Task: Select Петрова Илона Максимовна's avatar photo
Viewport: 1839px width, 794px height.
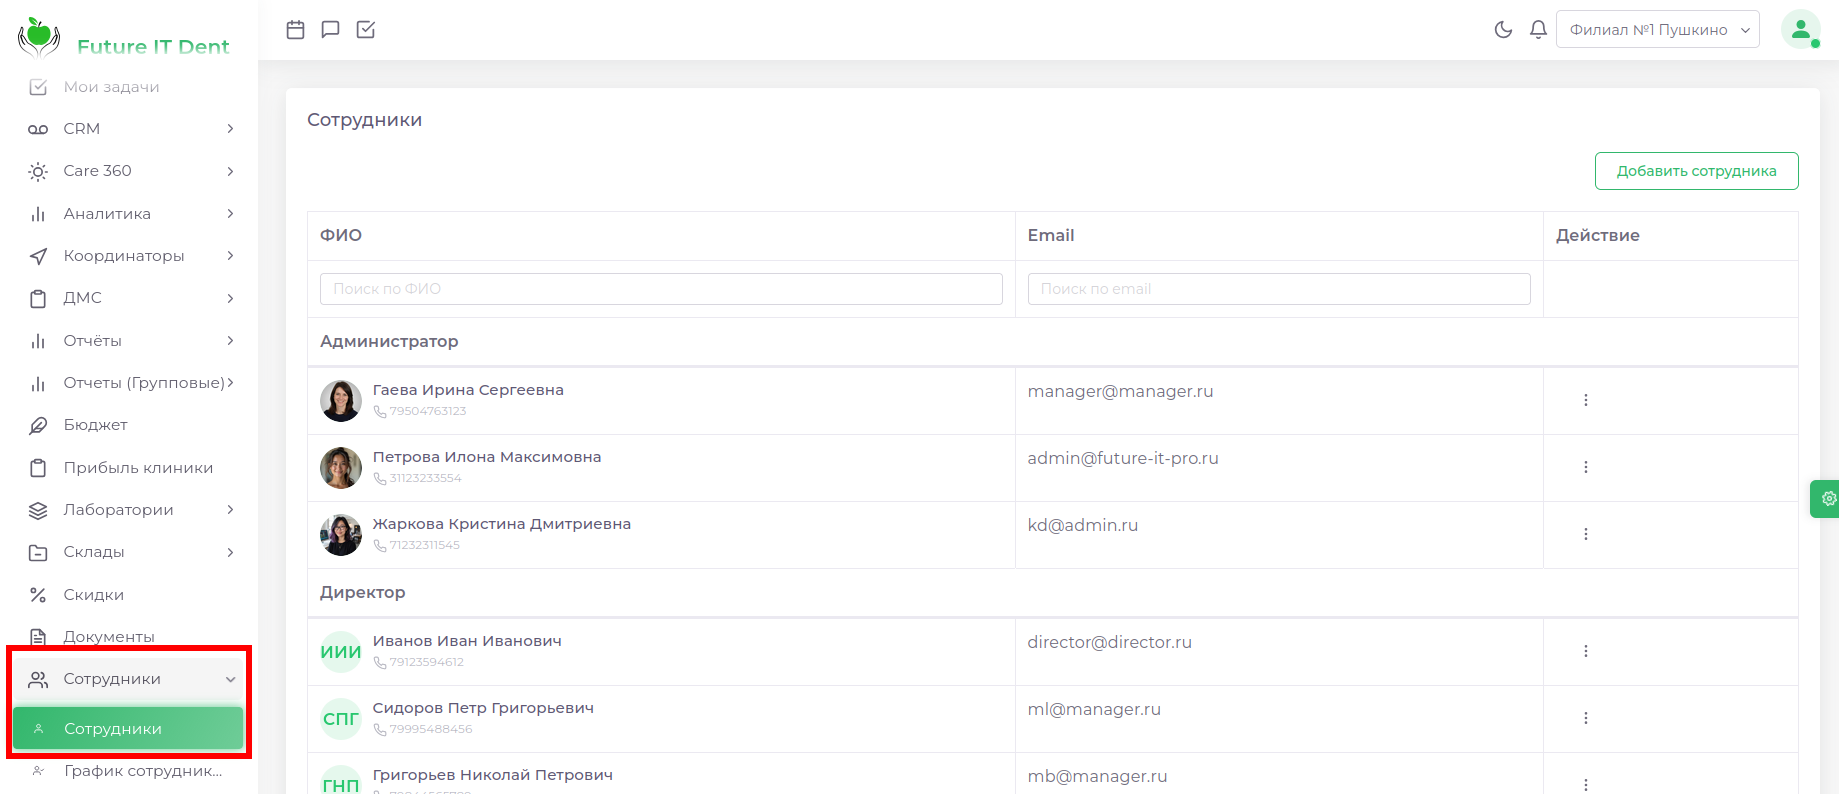Action: 341,468
